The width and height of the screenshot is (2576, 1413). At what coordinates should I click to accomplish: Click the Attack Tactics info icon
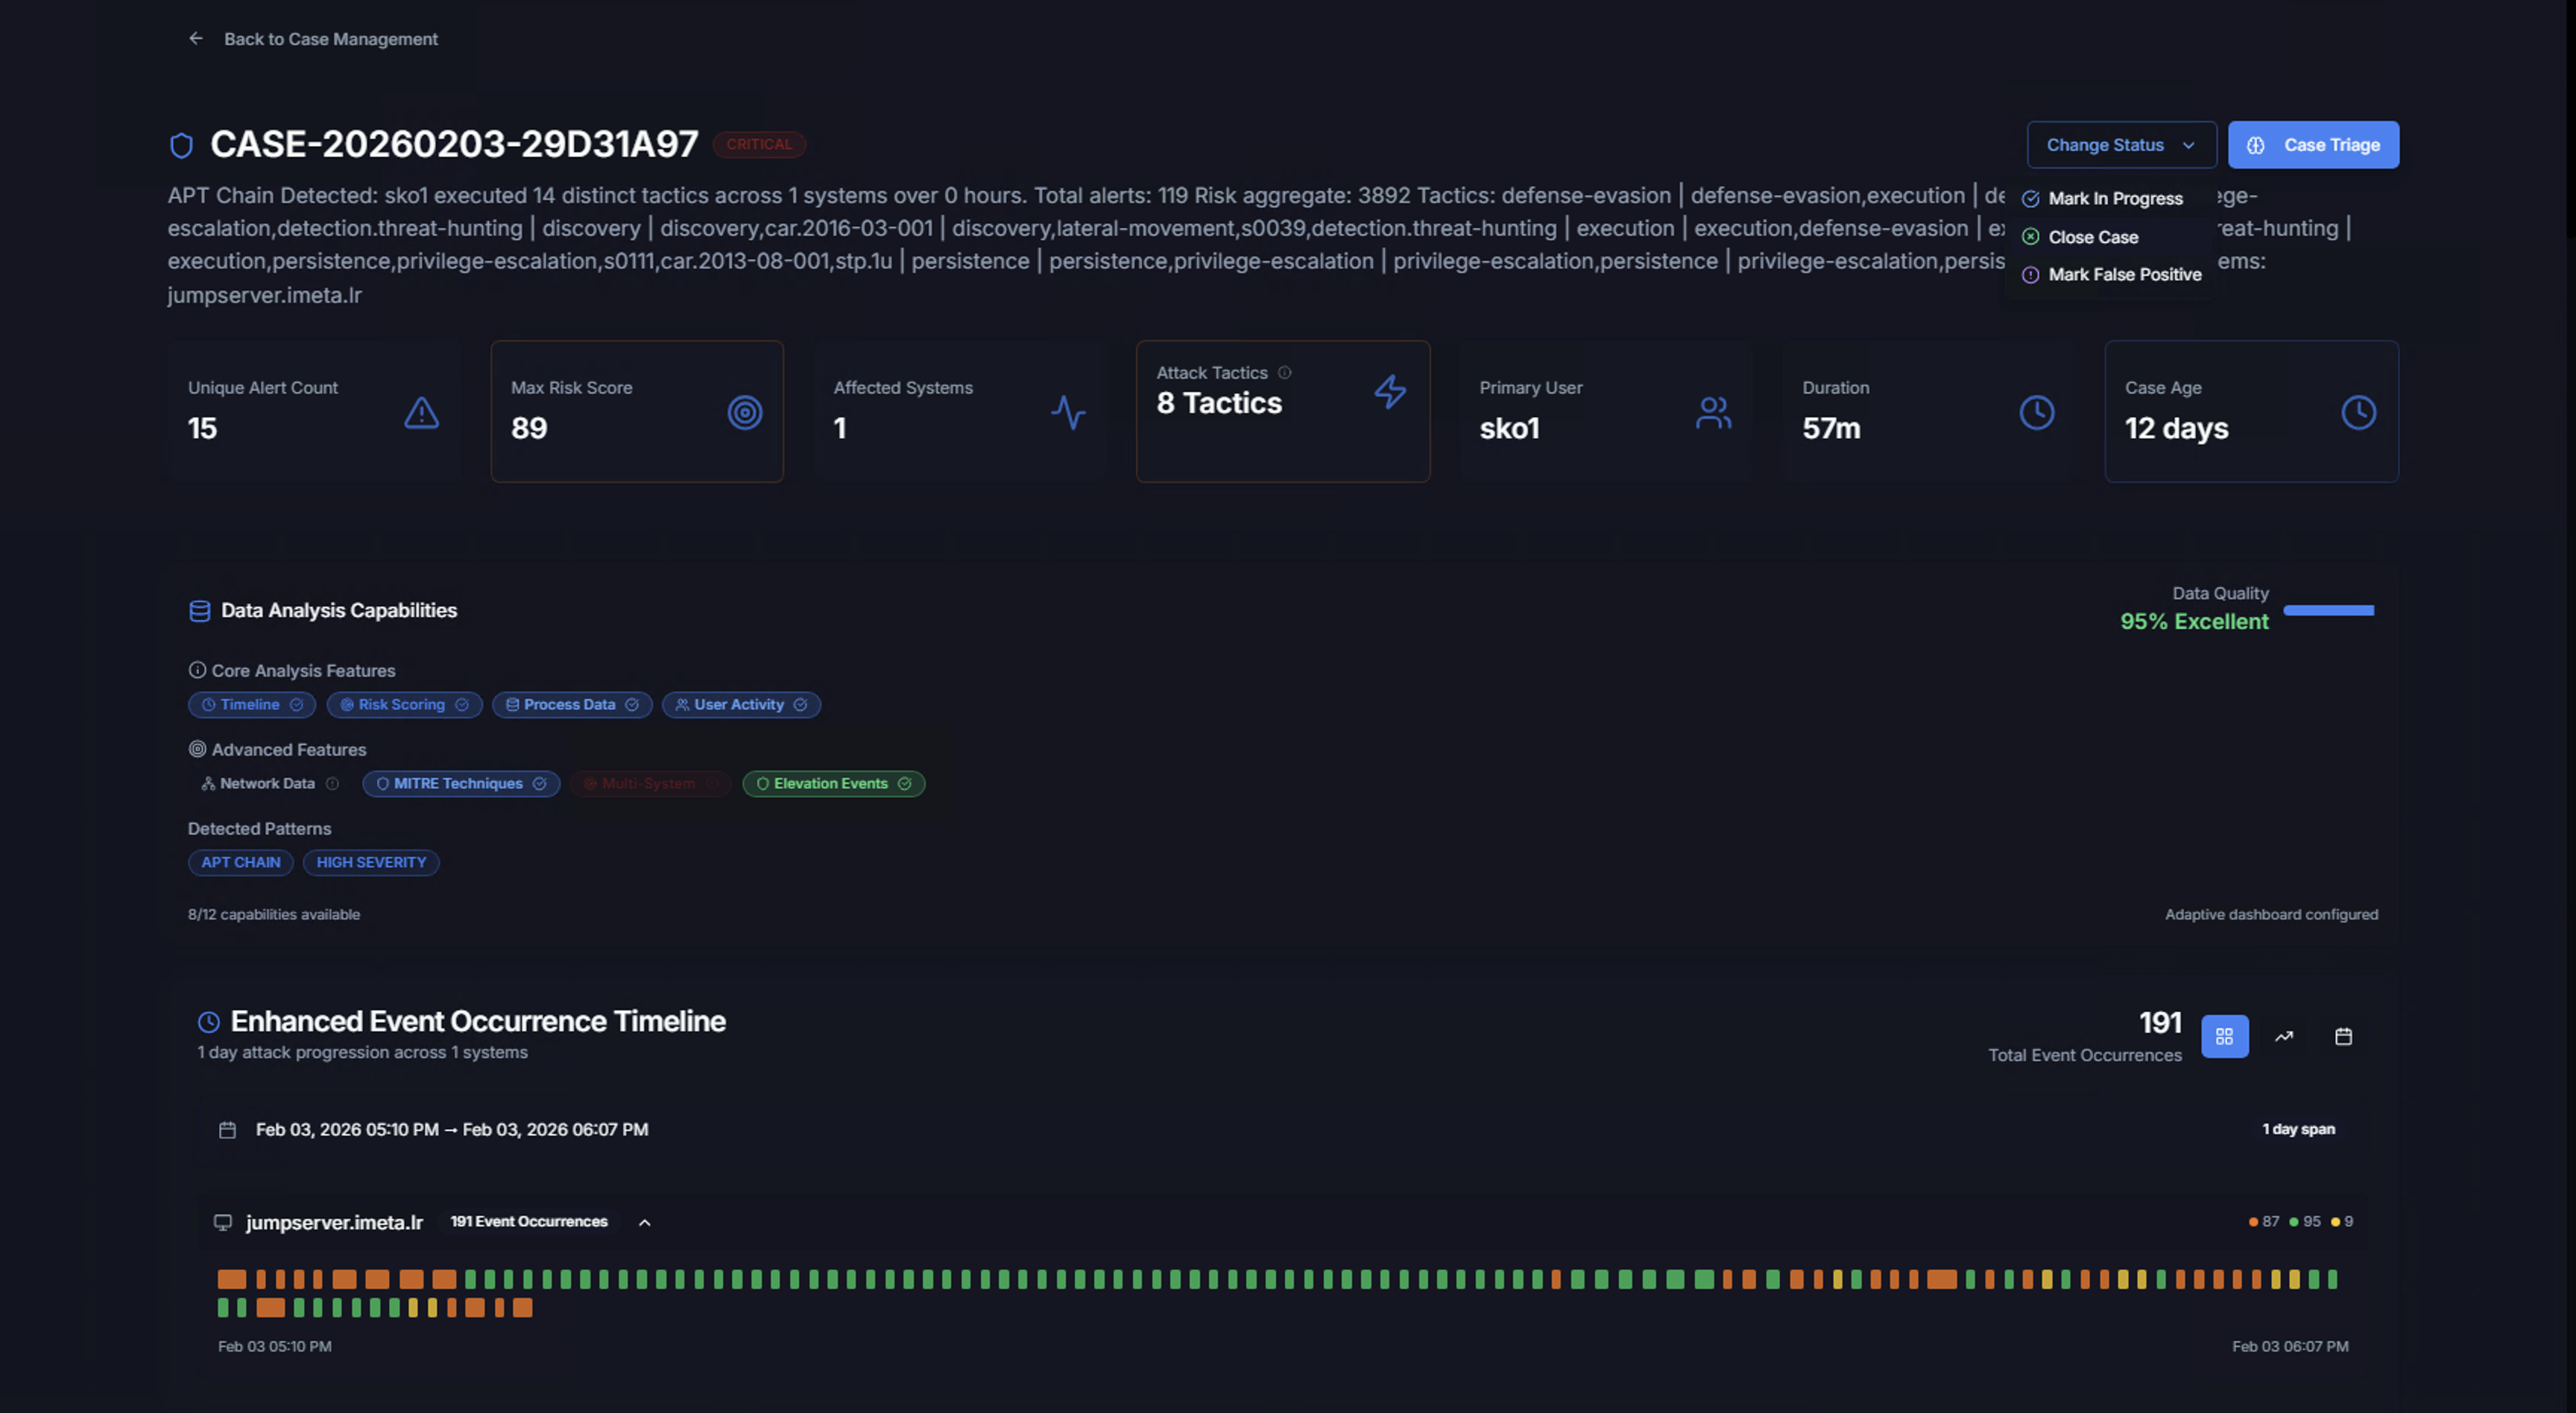pyautogui.click(x=1285, y=373)
